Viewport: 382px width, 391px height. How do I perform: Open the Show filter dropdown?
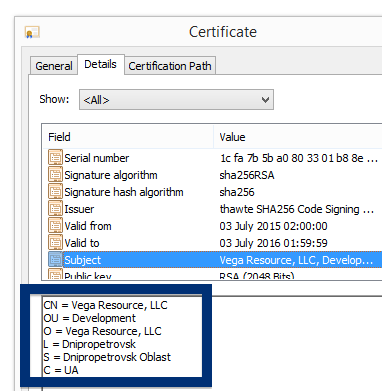(x=176, y=99)
